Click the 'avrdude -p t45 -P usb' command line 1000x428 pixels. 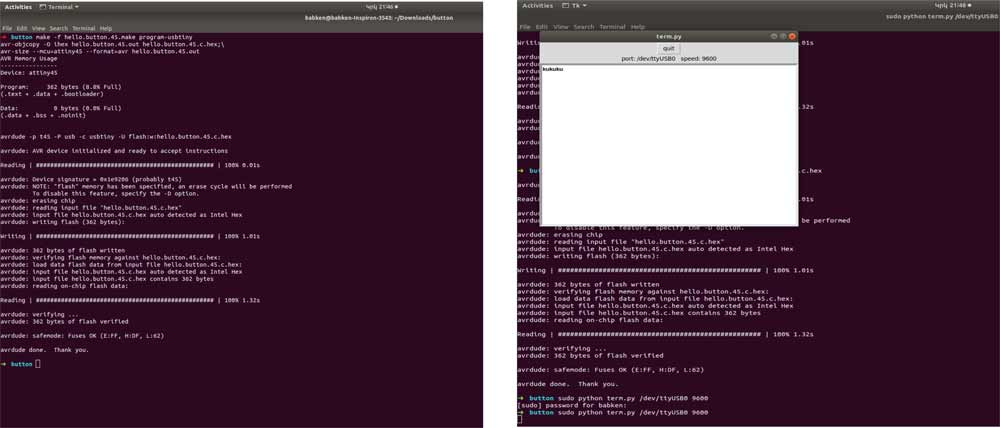116,137
